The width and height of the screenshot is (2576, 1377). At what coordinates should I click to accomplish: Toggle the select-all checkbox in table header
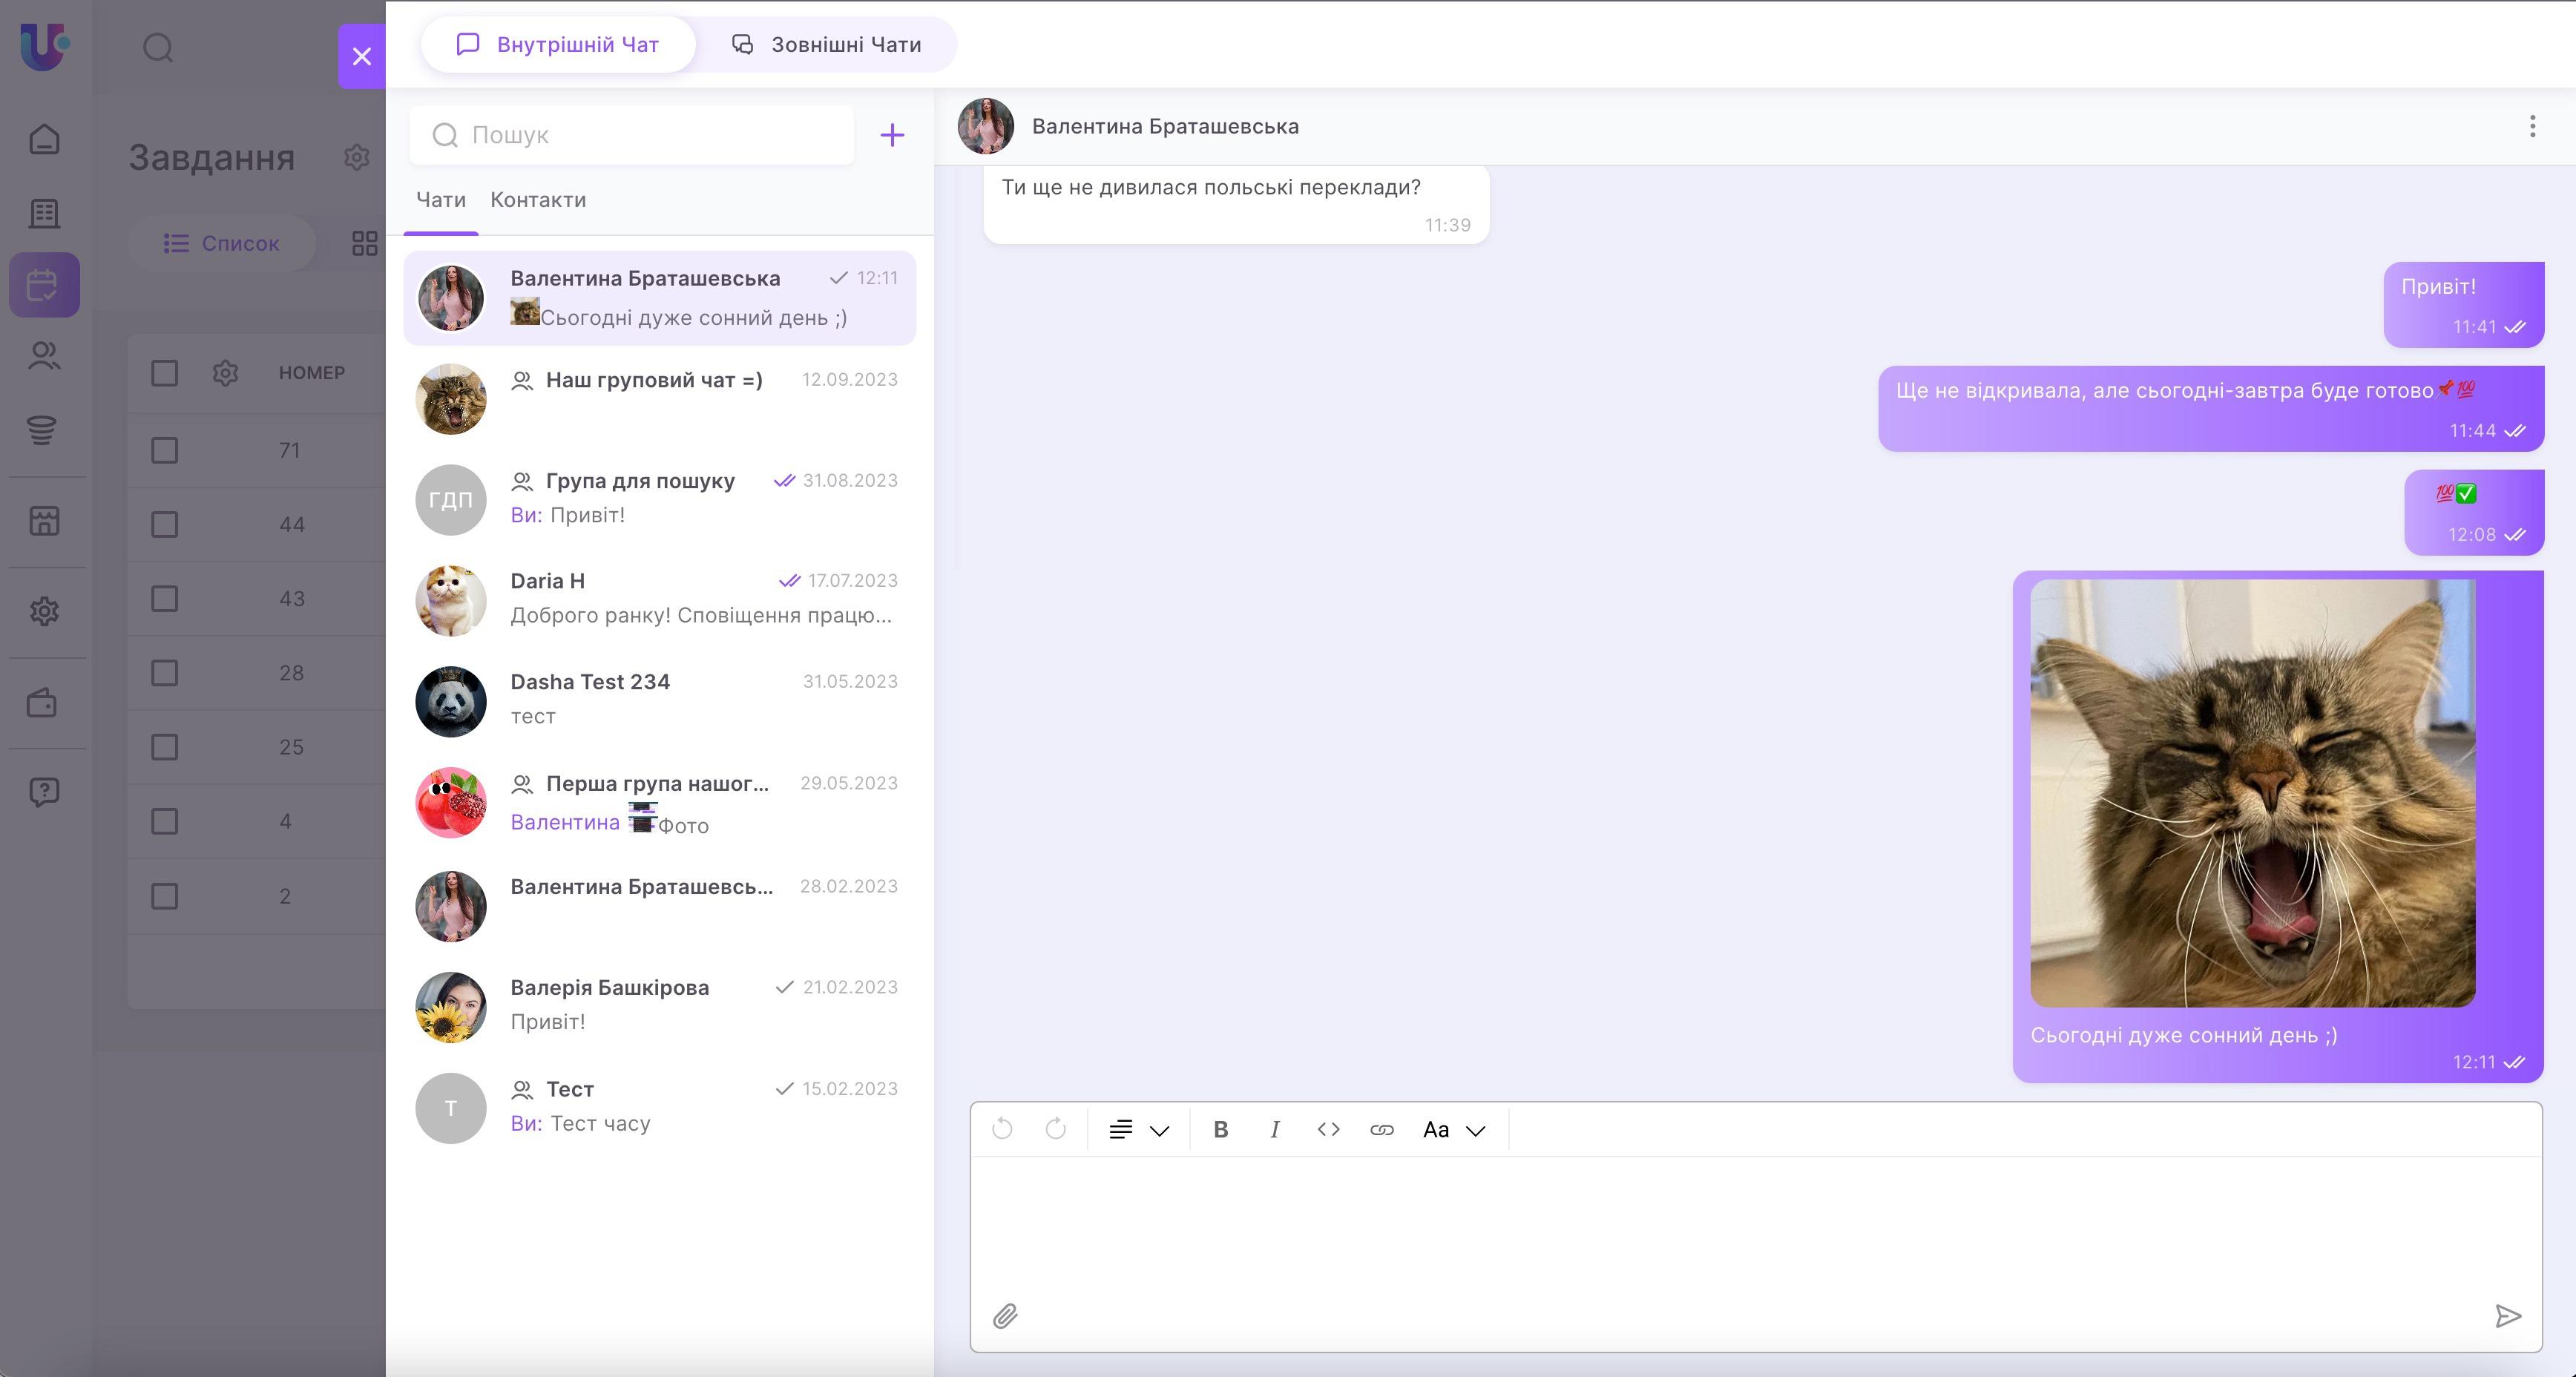[x=165, y=373]
